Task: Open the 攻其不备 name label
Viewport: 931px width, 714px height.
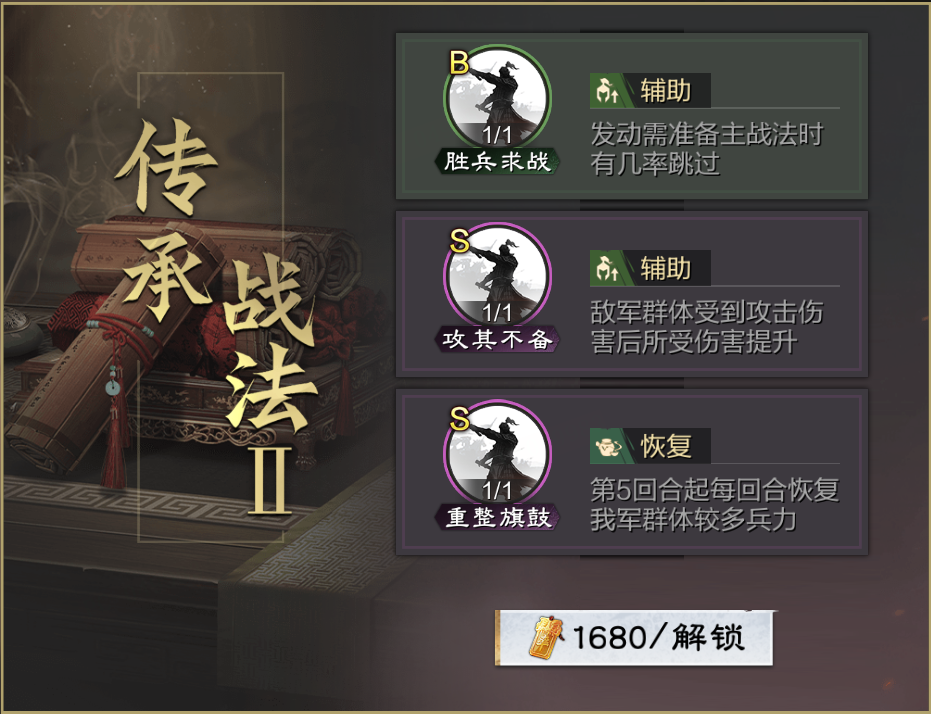Action: coord(497,339)
